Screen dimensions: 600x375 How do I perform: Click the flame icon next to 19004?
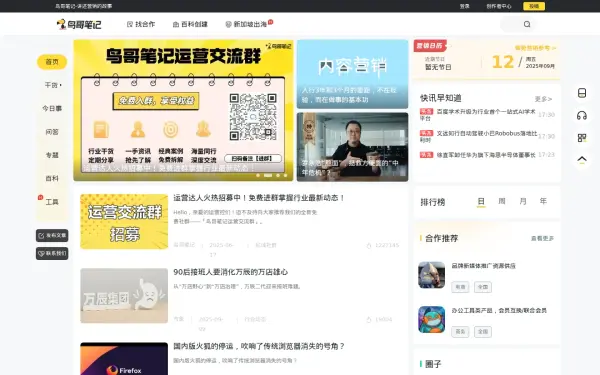pyautogui.click(x=369, y=320)
